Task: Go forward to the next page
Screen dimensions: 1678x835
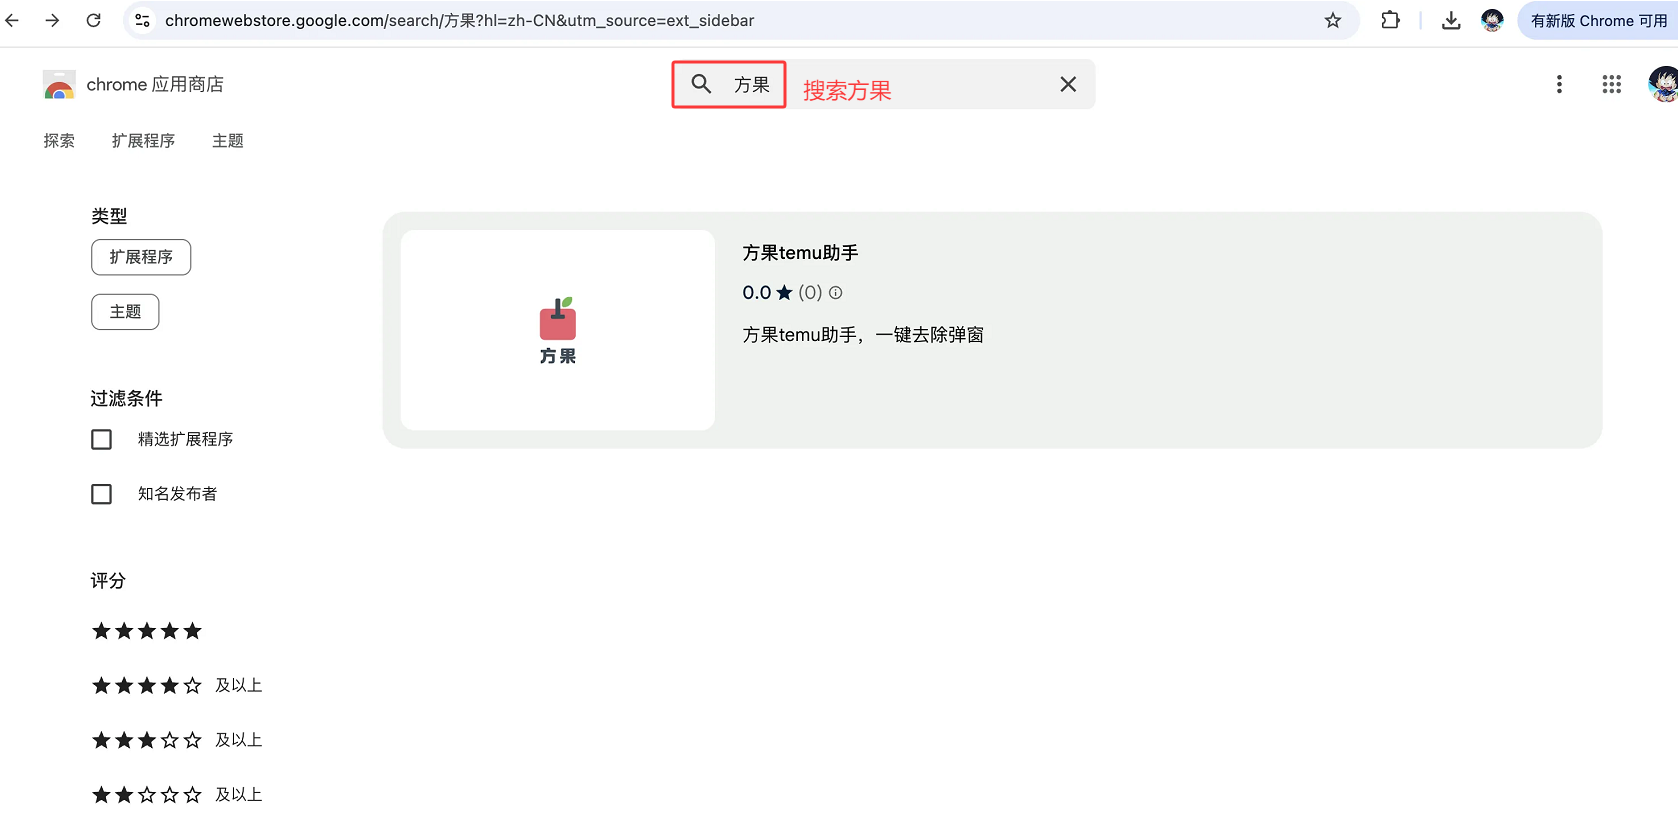Action: click(52, 20)
